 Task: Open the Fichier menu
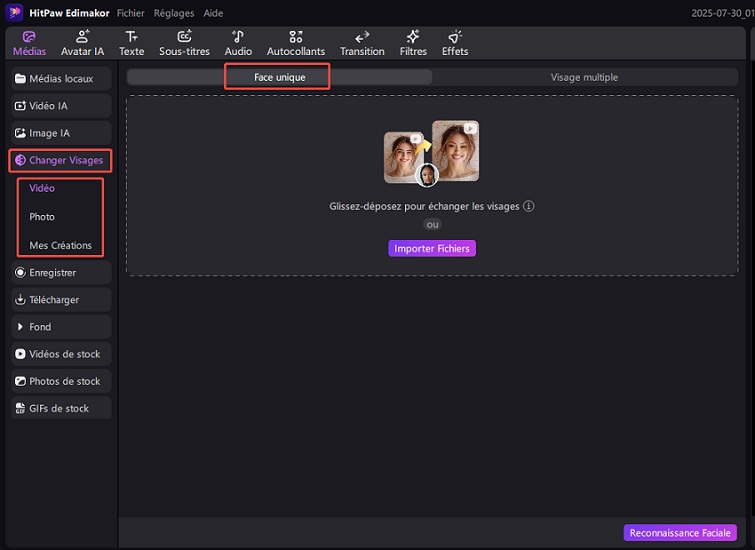click(x=130, y=13)
